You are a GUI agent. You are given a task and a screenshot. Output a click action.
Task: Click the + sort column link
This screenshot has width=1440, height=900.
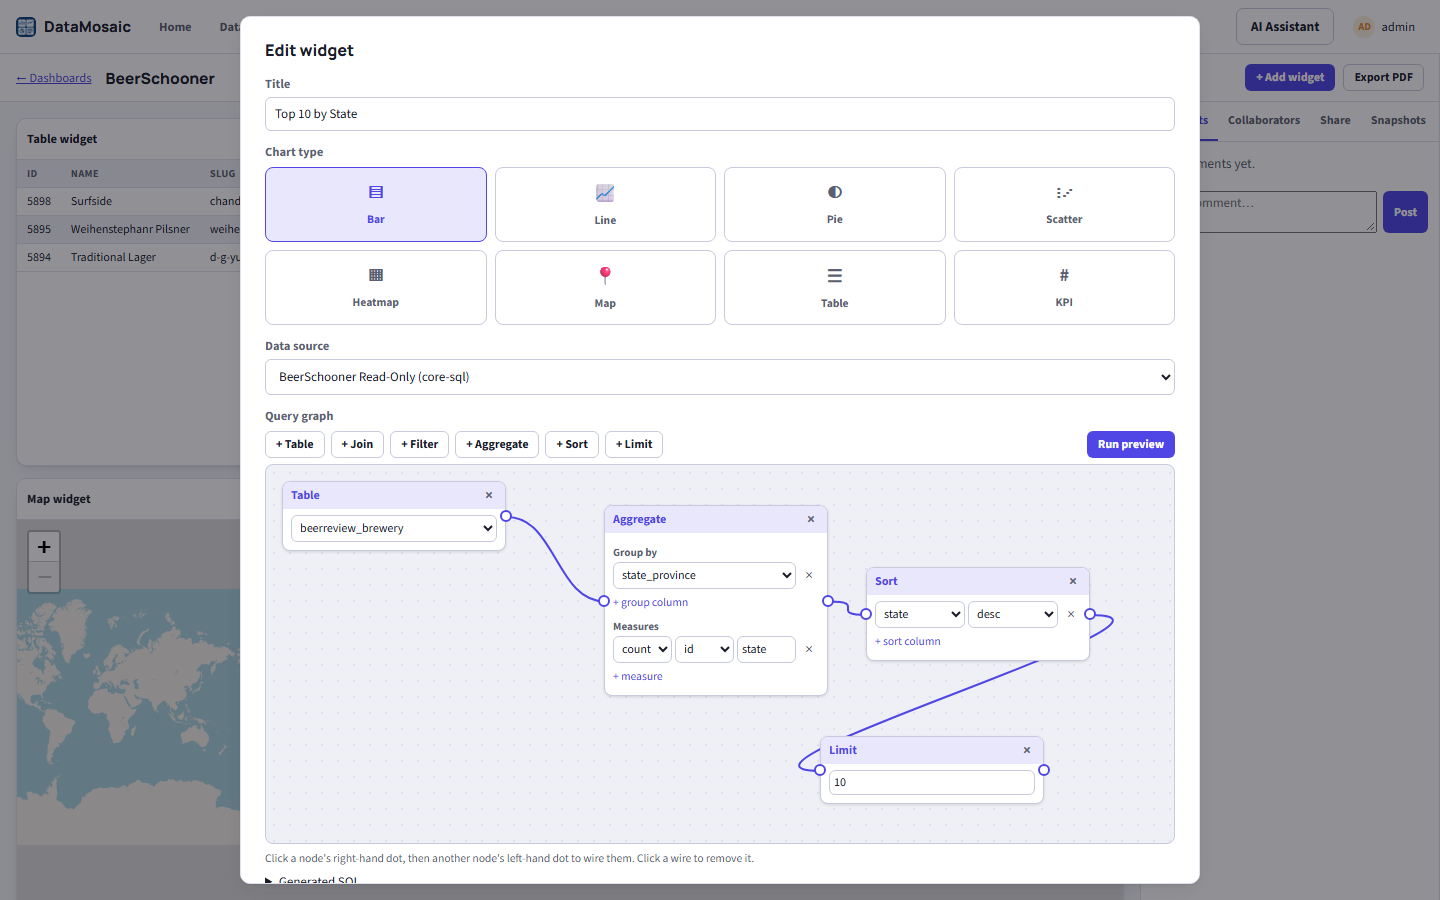click(x=908, y=641)
